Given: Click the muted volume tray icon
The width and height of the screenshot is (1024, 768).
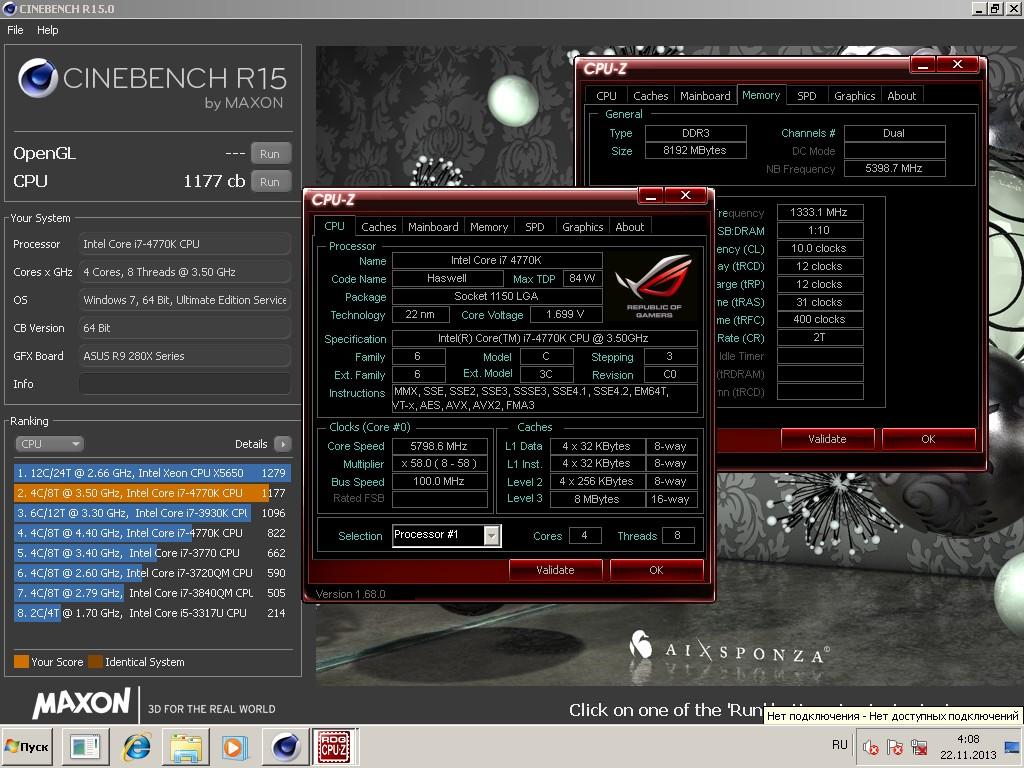Looking at the screenshot, I should pyautogui.click(x=870, y=747).
